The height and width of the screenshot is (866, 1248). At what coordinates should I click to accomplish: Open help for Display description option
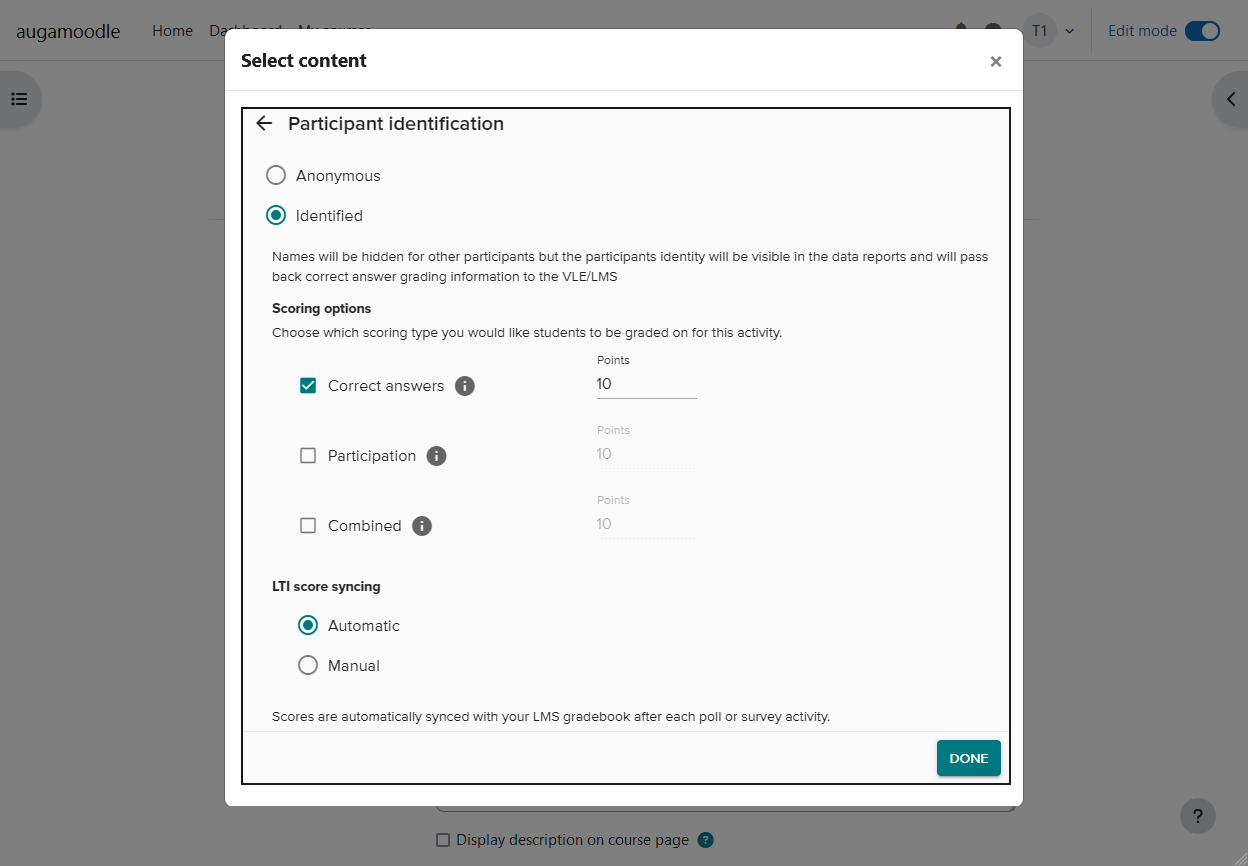coord(706,840)
